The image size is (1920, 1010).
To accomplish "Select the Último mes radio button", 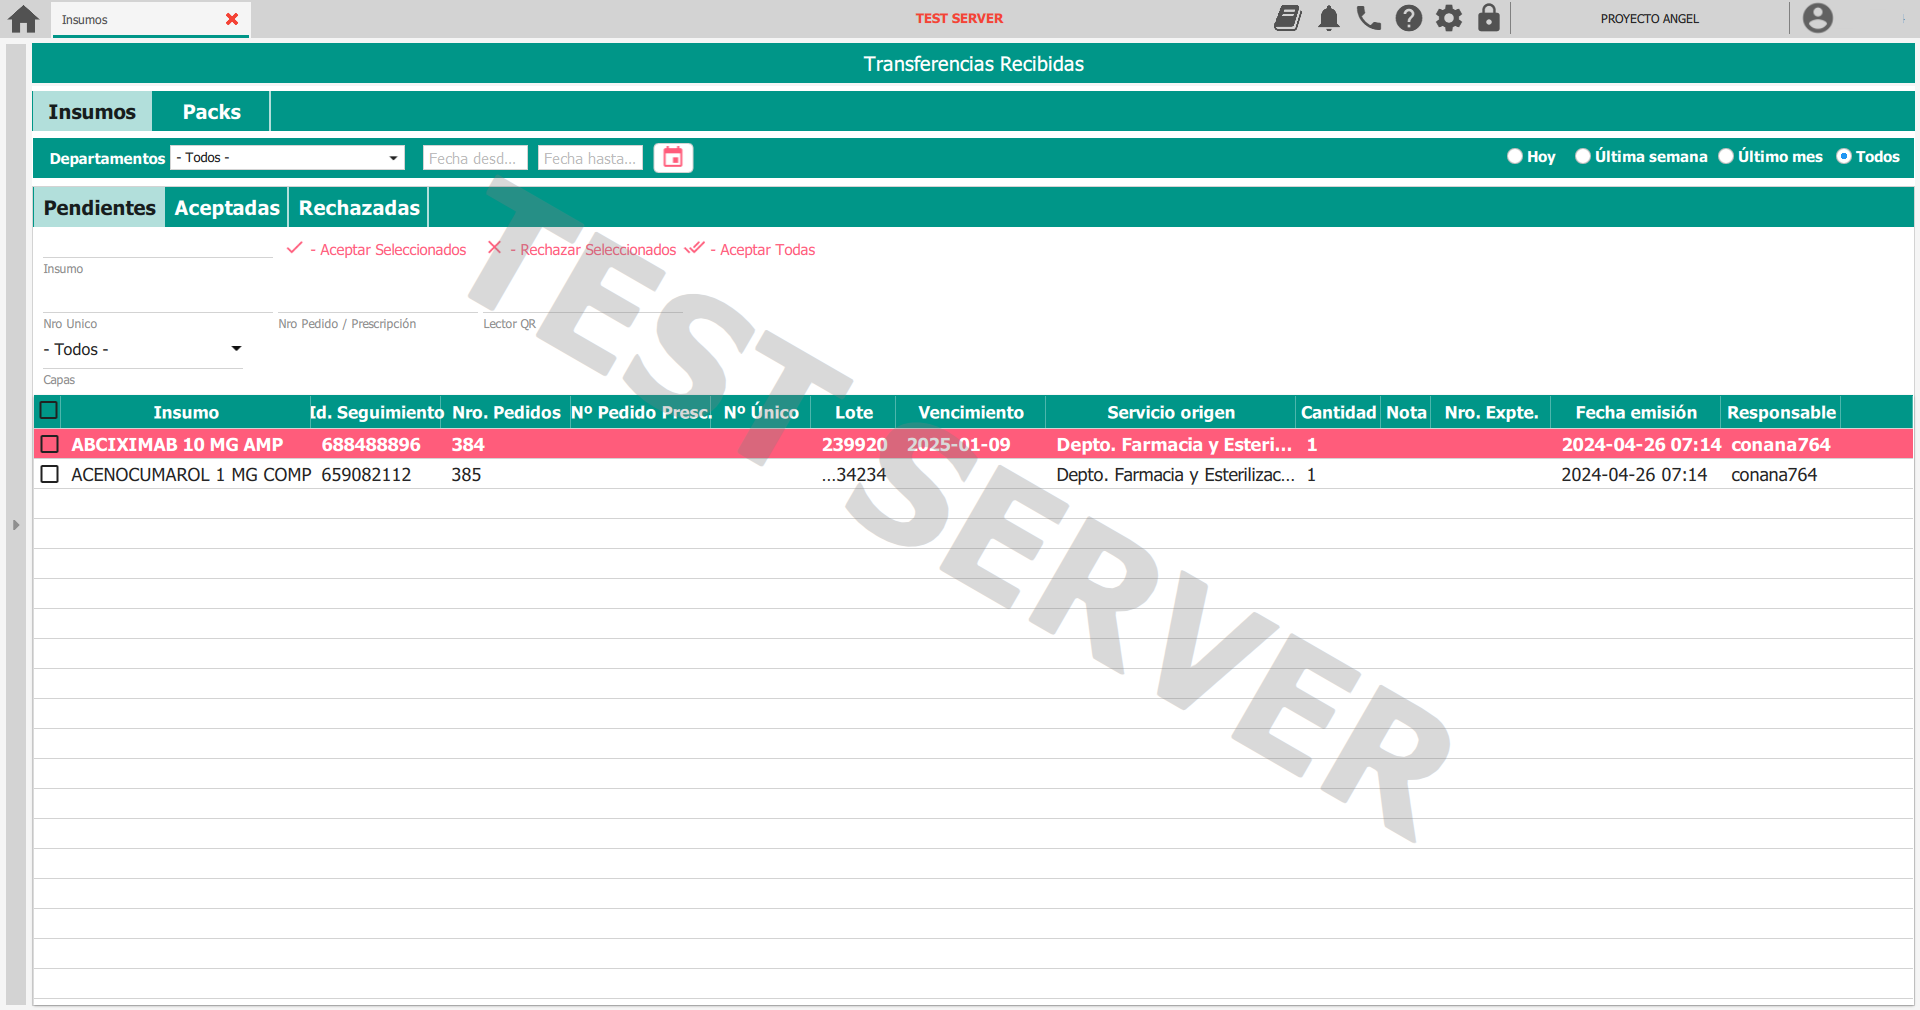I will [x=1726, y=156].
